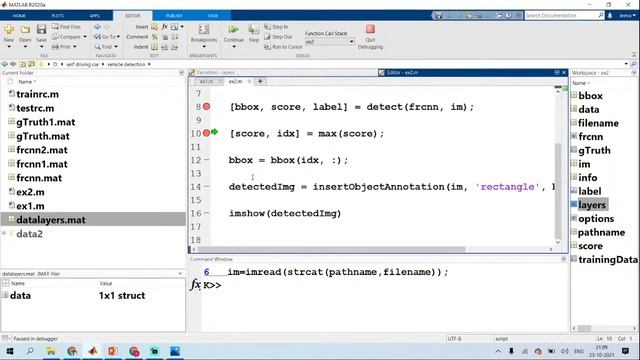640x360 pixels.
Task: Click the 'data' 1x1 struct row
Action: [93, 296]
